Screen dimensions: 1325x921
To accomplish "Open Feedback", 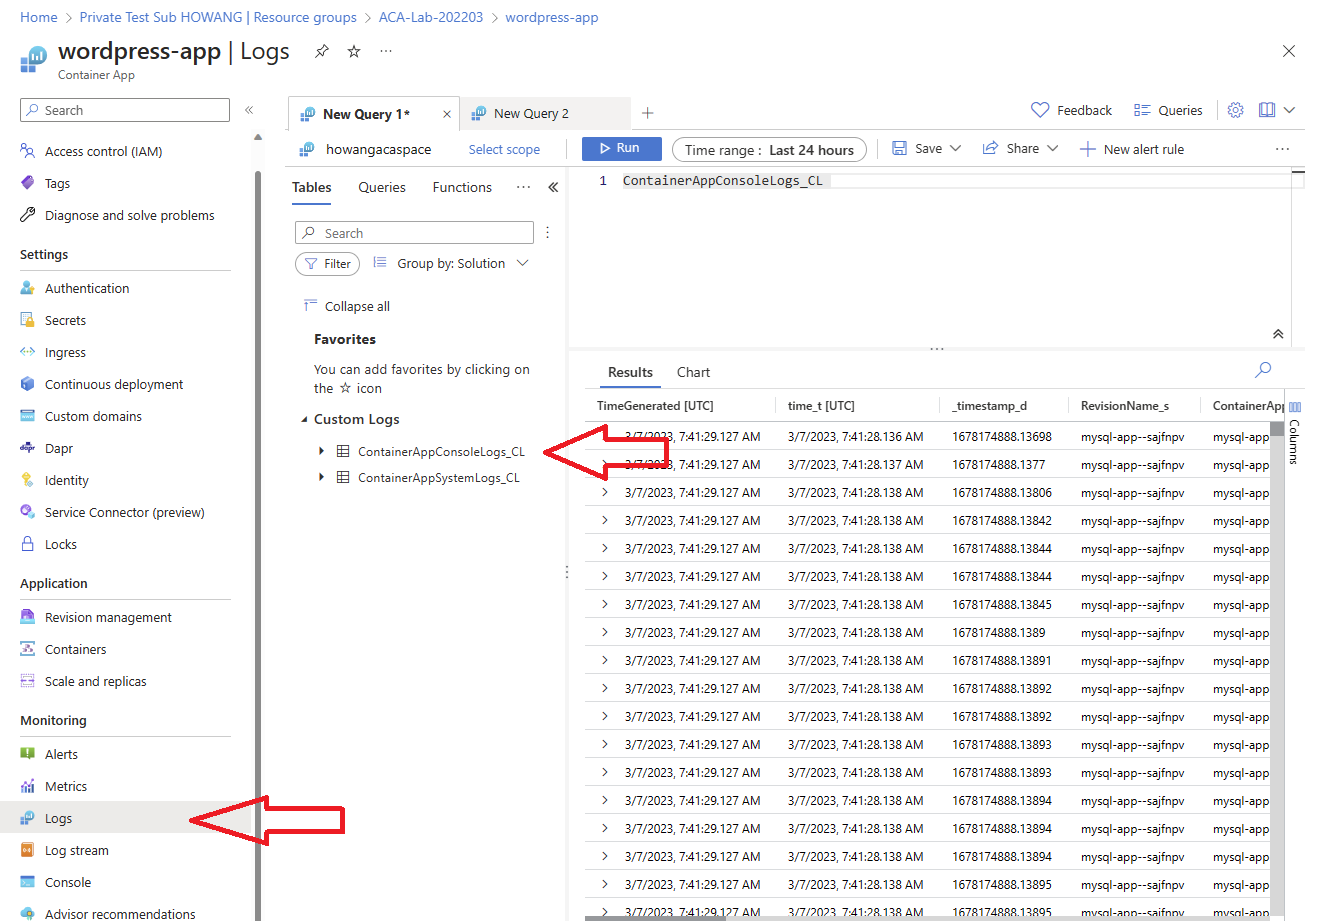I will pos(1071,110).
